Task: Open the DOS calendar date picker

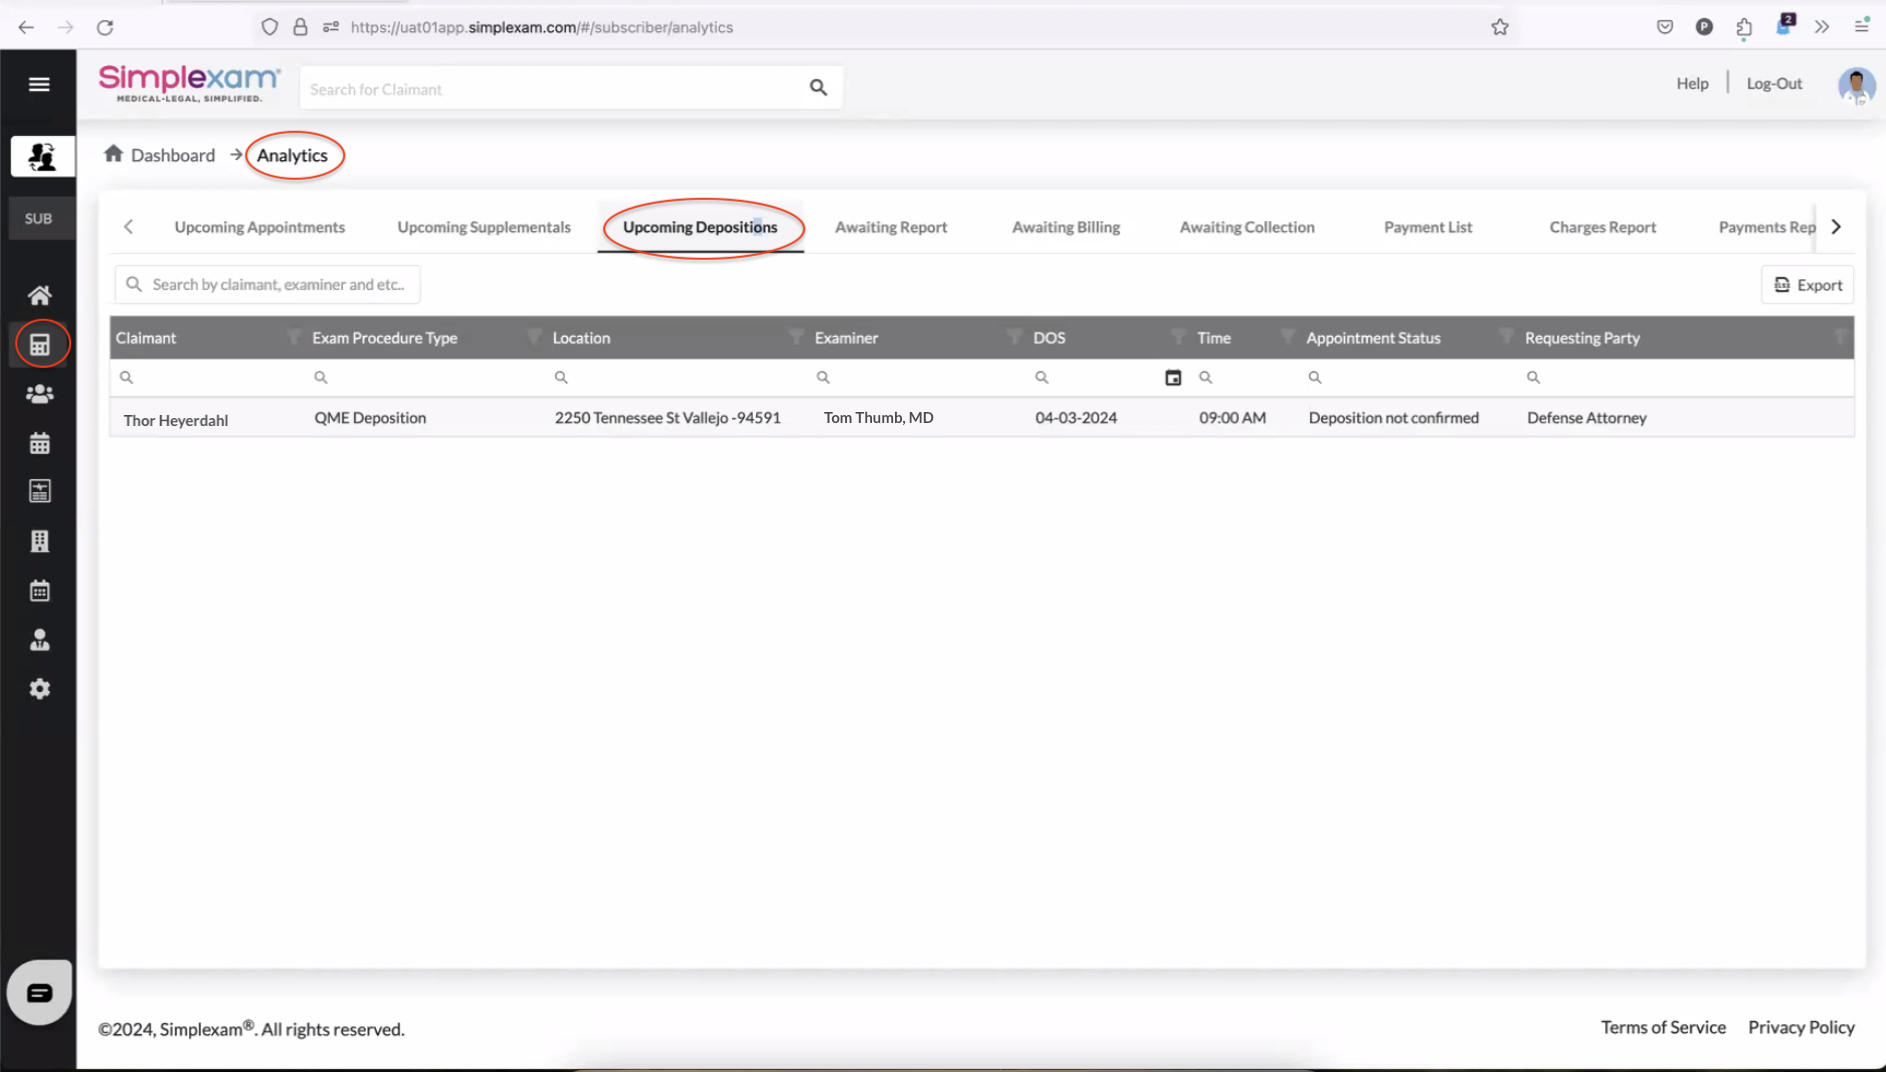Action: coord(1173,378)
